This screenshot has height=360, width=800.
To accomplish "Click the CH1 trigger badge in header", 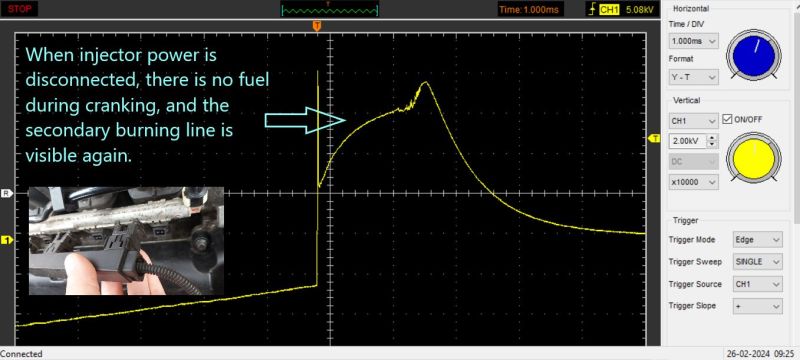I will [x=609, y=10].
